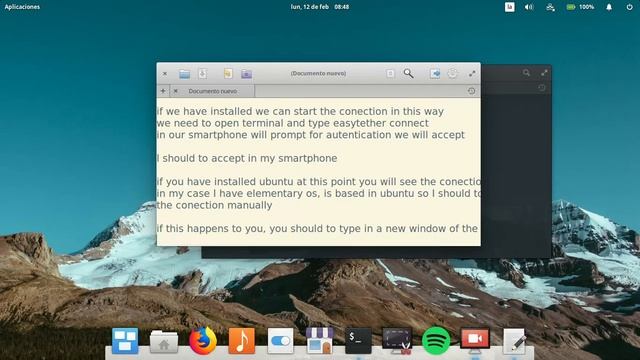Click the line starting 'in my case I have elementary'
The image size is (640, 360).
319,193
